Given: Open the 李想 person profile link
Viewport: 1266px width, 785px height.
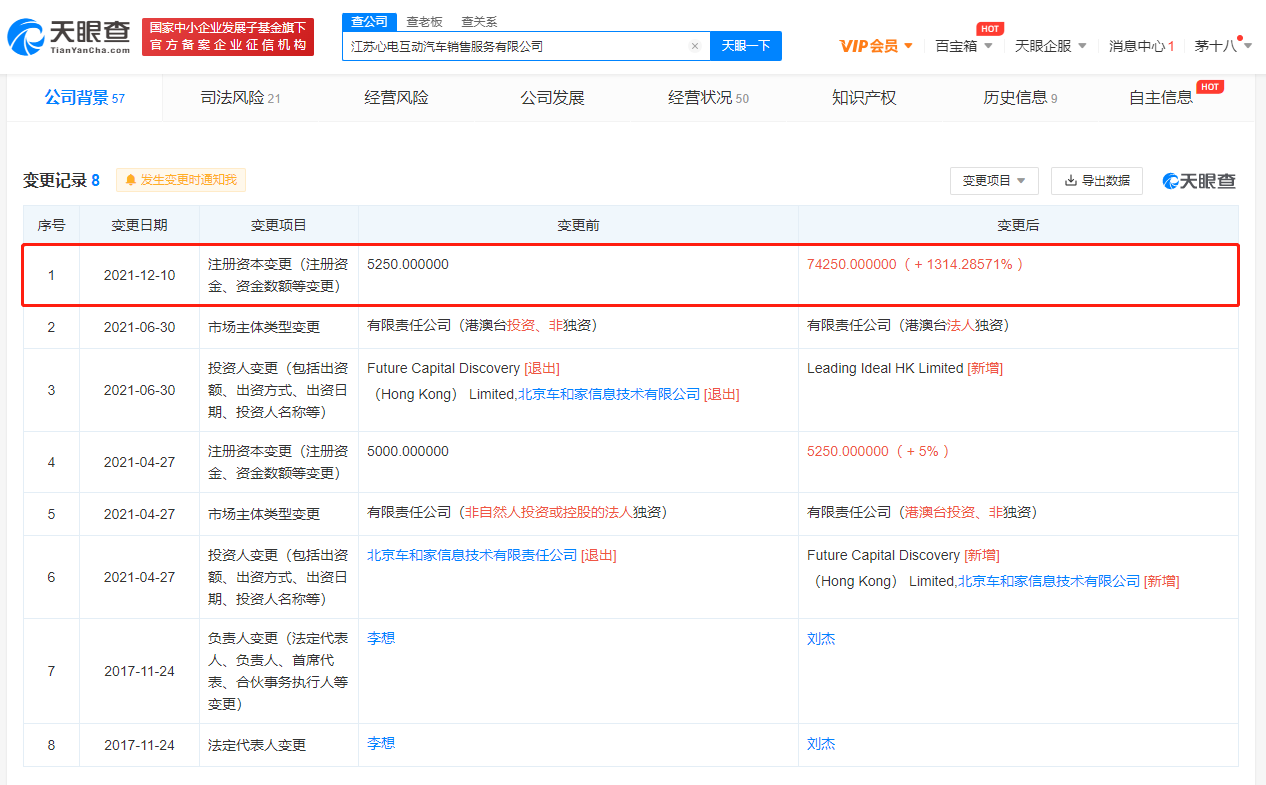Looking at the screenshot, I should [380, 637].
